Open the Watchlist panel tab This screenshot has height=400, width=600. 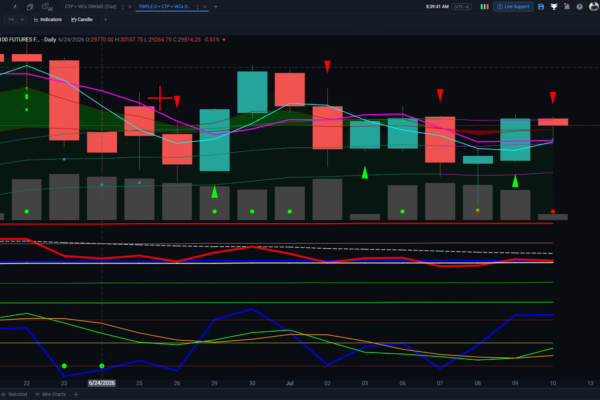pyautogui.click(x=15, y=394)
